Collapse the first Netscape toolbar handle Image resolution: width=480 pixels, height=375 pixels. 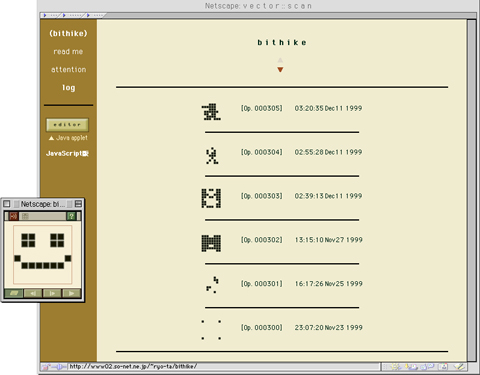coord(51,15)
